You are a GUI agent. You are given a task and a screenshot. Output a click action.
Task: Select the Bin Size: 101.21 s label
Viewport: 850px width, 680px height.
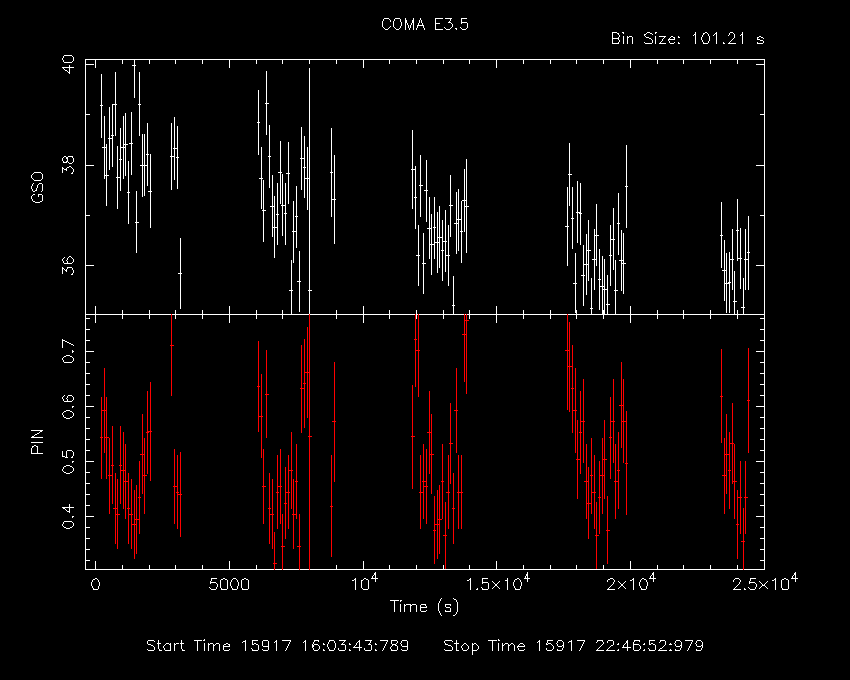pos(687,39)
